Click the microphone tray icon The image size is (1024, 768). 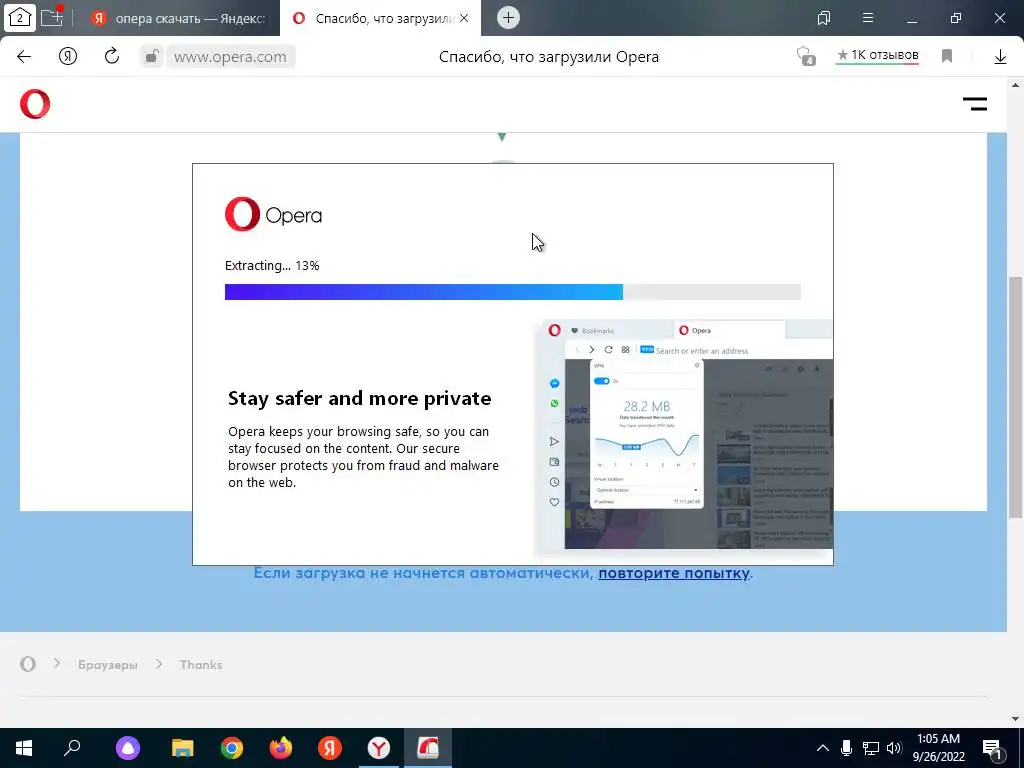(x=846, y=748)
